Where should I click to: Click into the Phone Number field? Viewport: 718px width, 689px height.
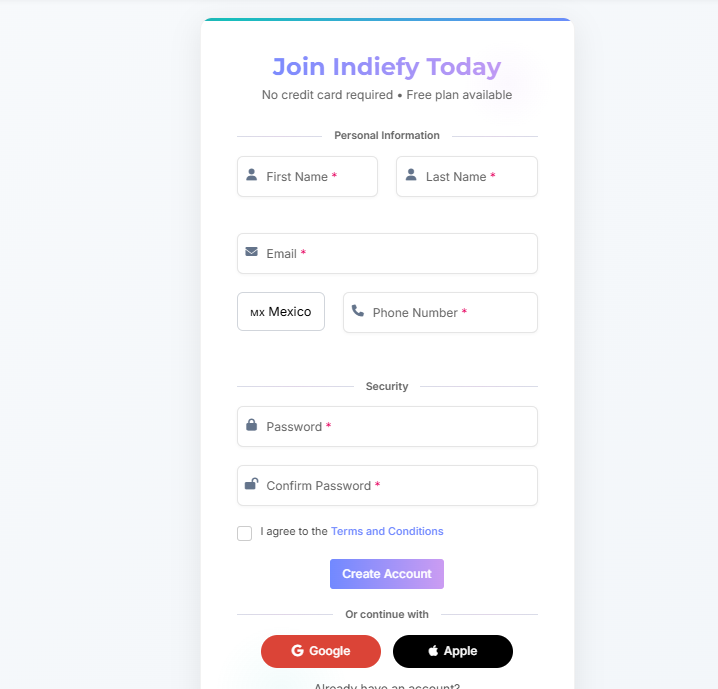(x=450, y=313)
